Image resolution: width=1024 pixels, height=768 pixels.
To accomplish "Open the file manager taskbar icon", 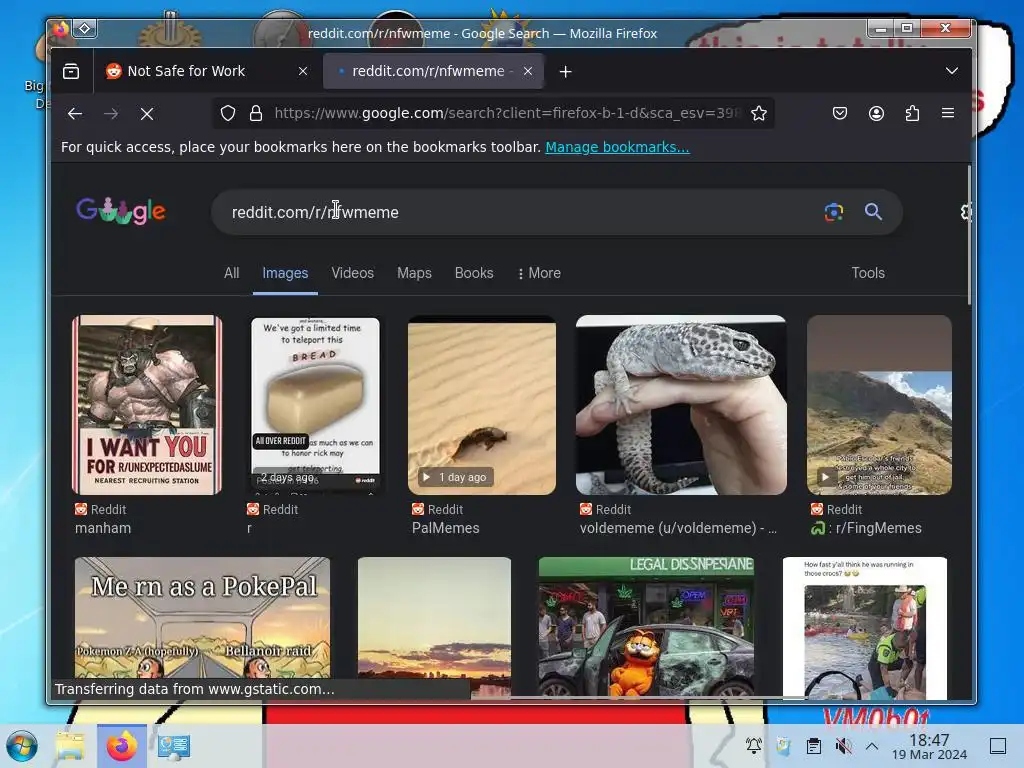I will 70,746.
